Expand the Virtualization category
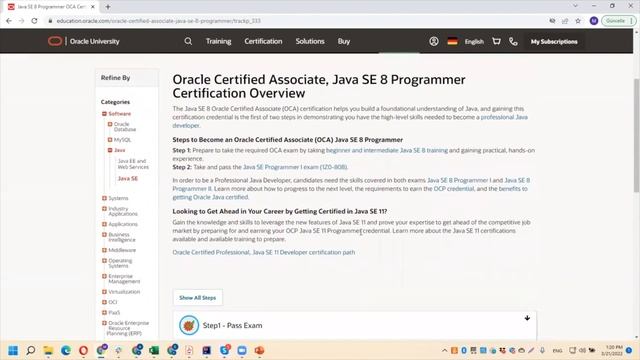This screenshot has height=360, width=640. tap(104, 292)
